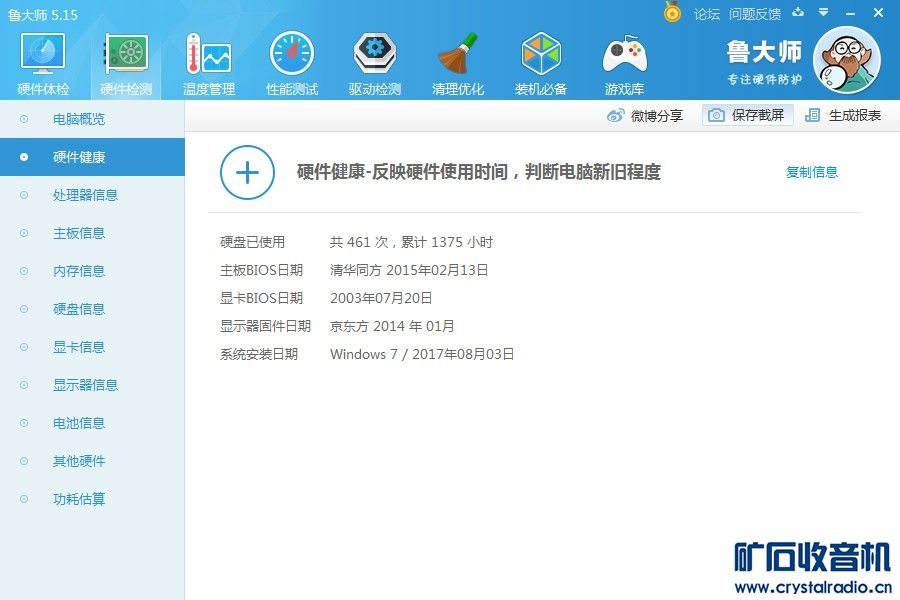This screenshot has width=900, height=600.
Task: Open the 问题反馈 feedback link
Action: tap(755, 14)
